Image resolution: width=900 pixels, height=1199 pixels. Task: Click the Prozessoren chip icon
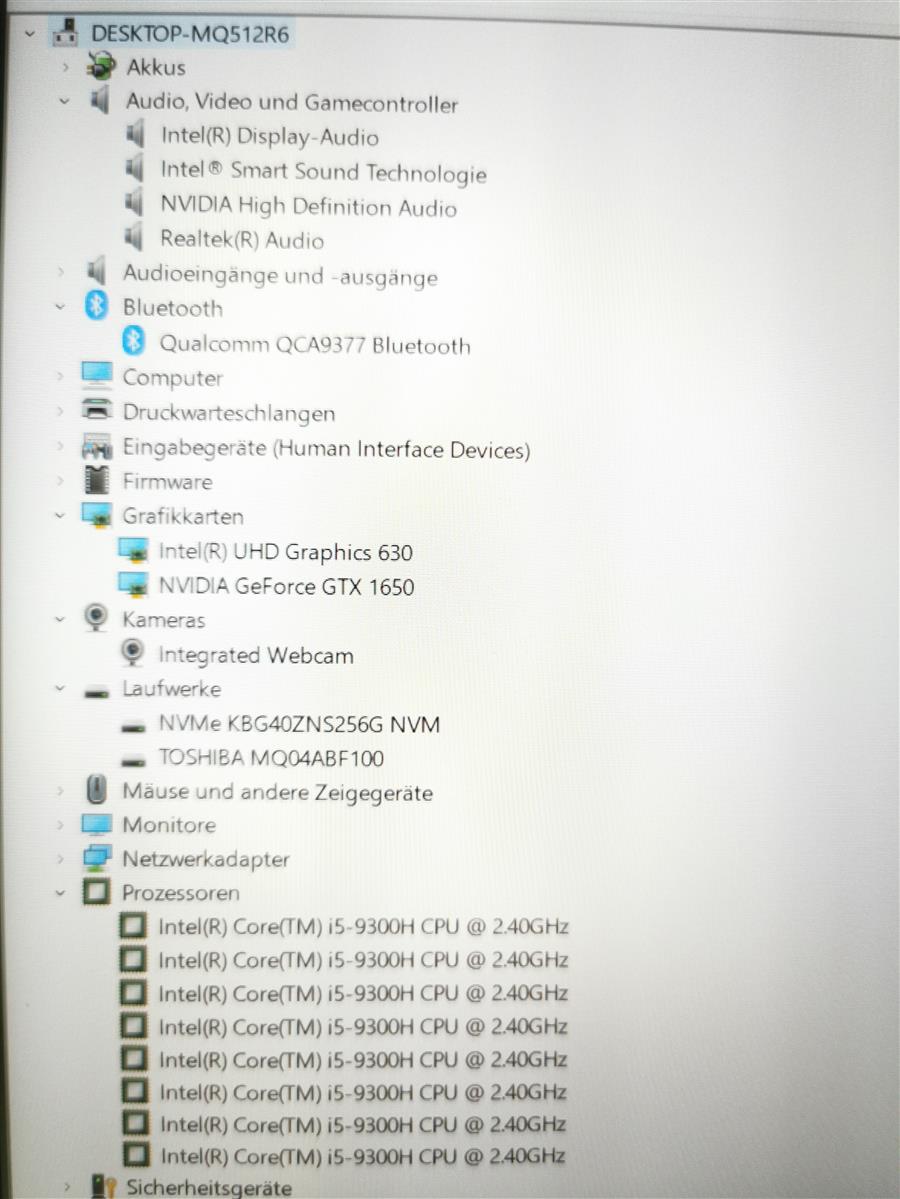pos(96,892)
